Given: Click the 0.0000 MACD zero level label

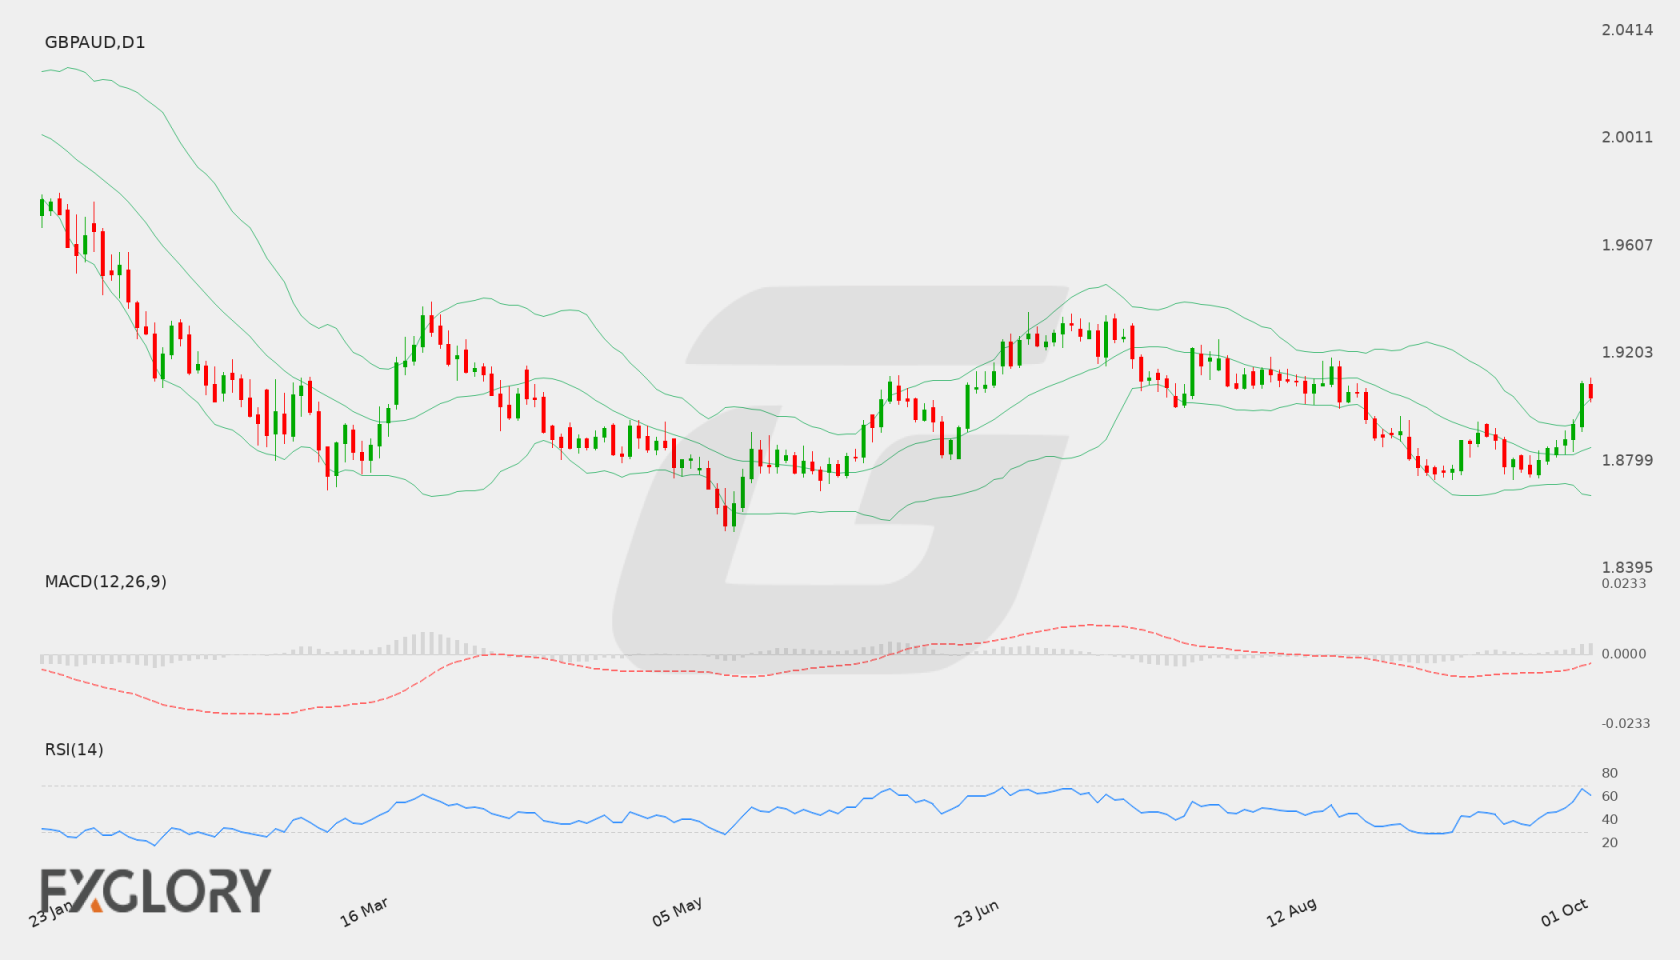Looking at the screenshot, I should [1624, 653].
